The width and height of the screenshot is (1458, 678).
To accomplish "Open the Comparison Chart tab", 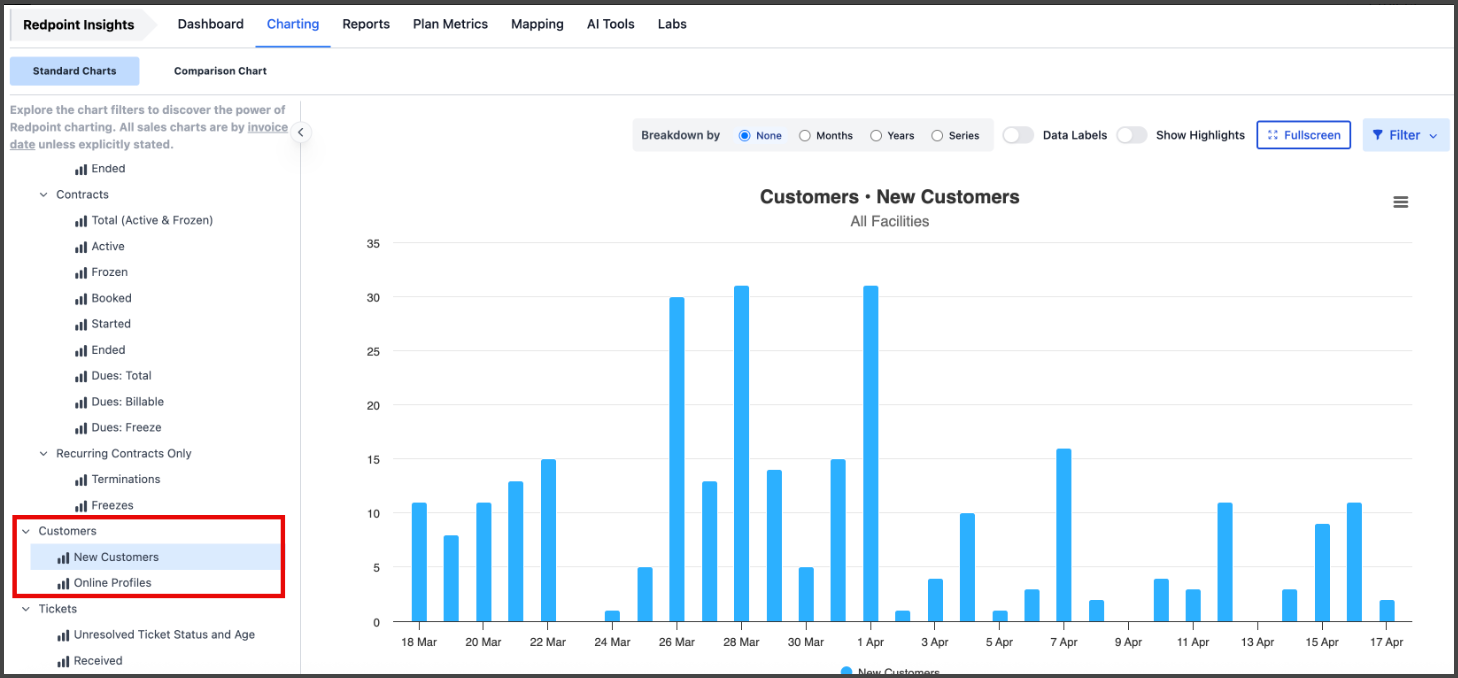I will click(220, 71).
